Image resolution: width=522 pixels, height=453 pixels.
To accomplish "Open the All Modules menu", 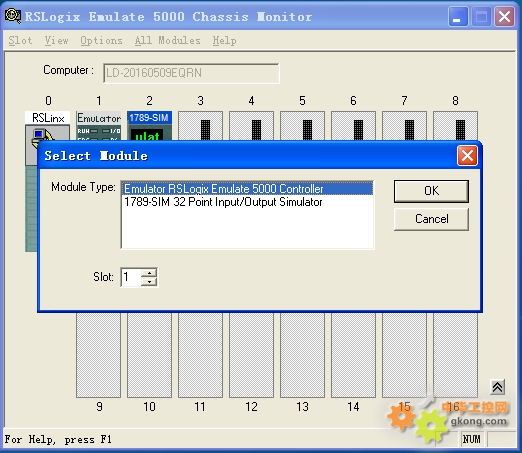I will pos(168,41).
